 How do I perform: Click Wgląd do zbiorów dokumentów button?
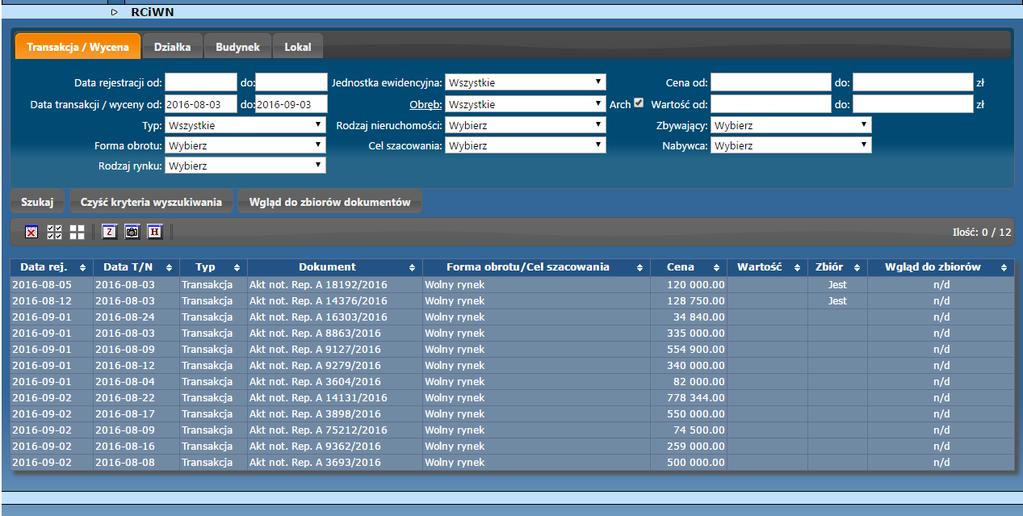[329, 202]
